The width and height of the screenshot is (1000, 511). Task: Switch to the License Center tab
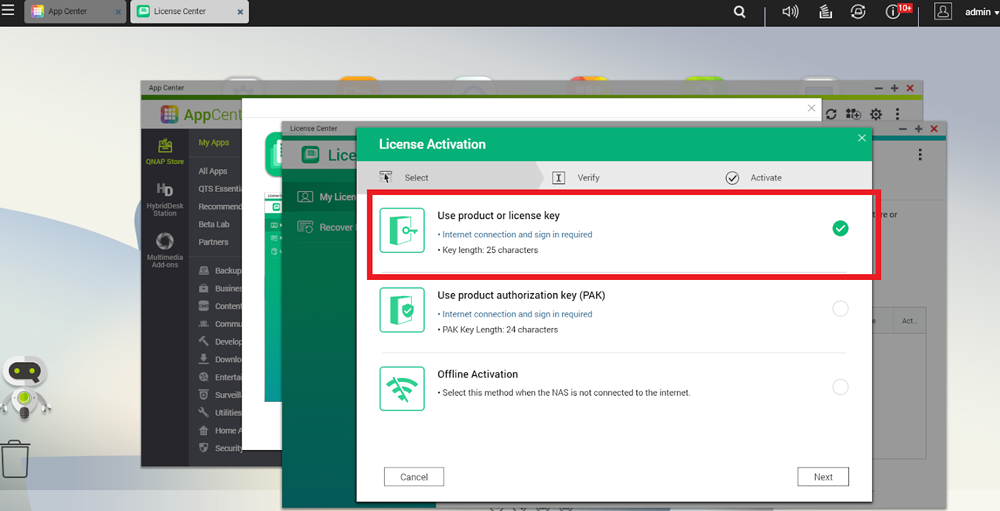188,12
